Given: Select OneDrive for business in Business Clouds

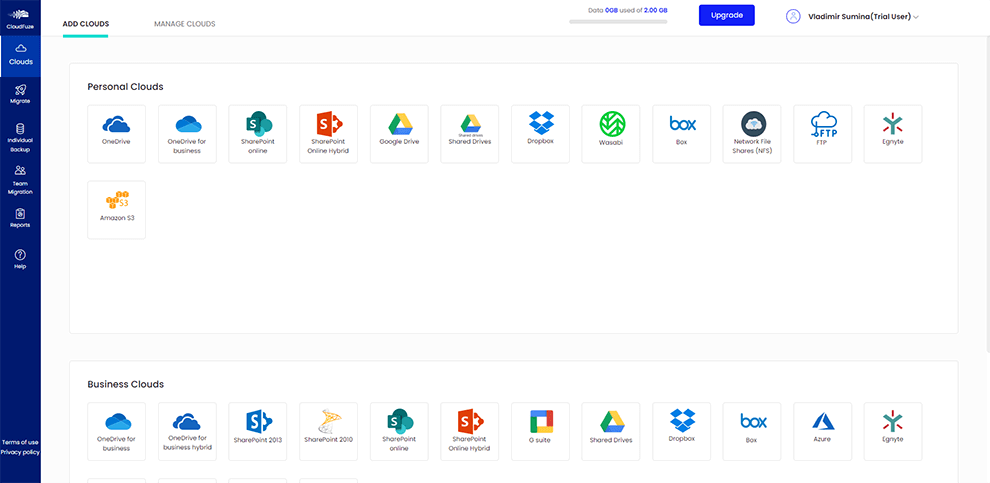Looking at the screenshot, I should [x=116, y=431].
